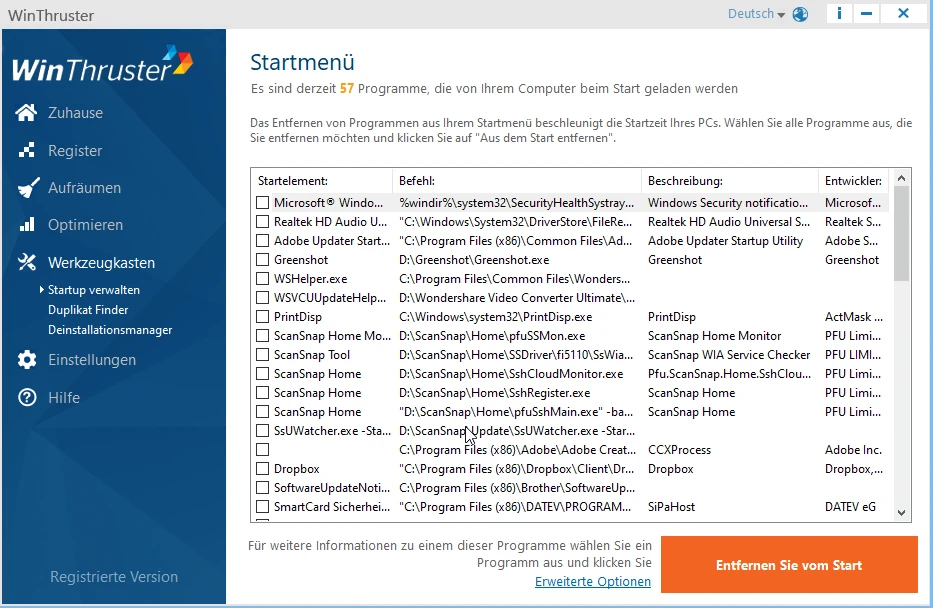
Task: Click the Beschreibung column header
Action: pos(685,181)
